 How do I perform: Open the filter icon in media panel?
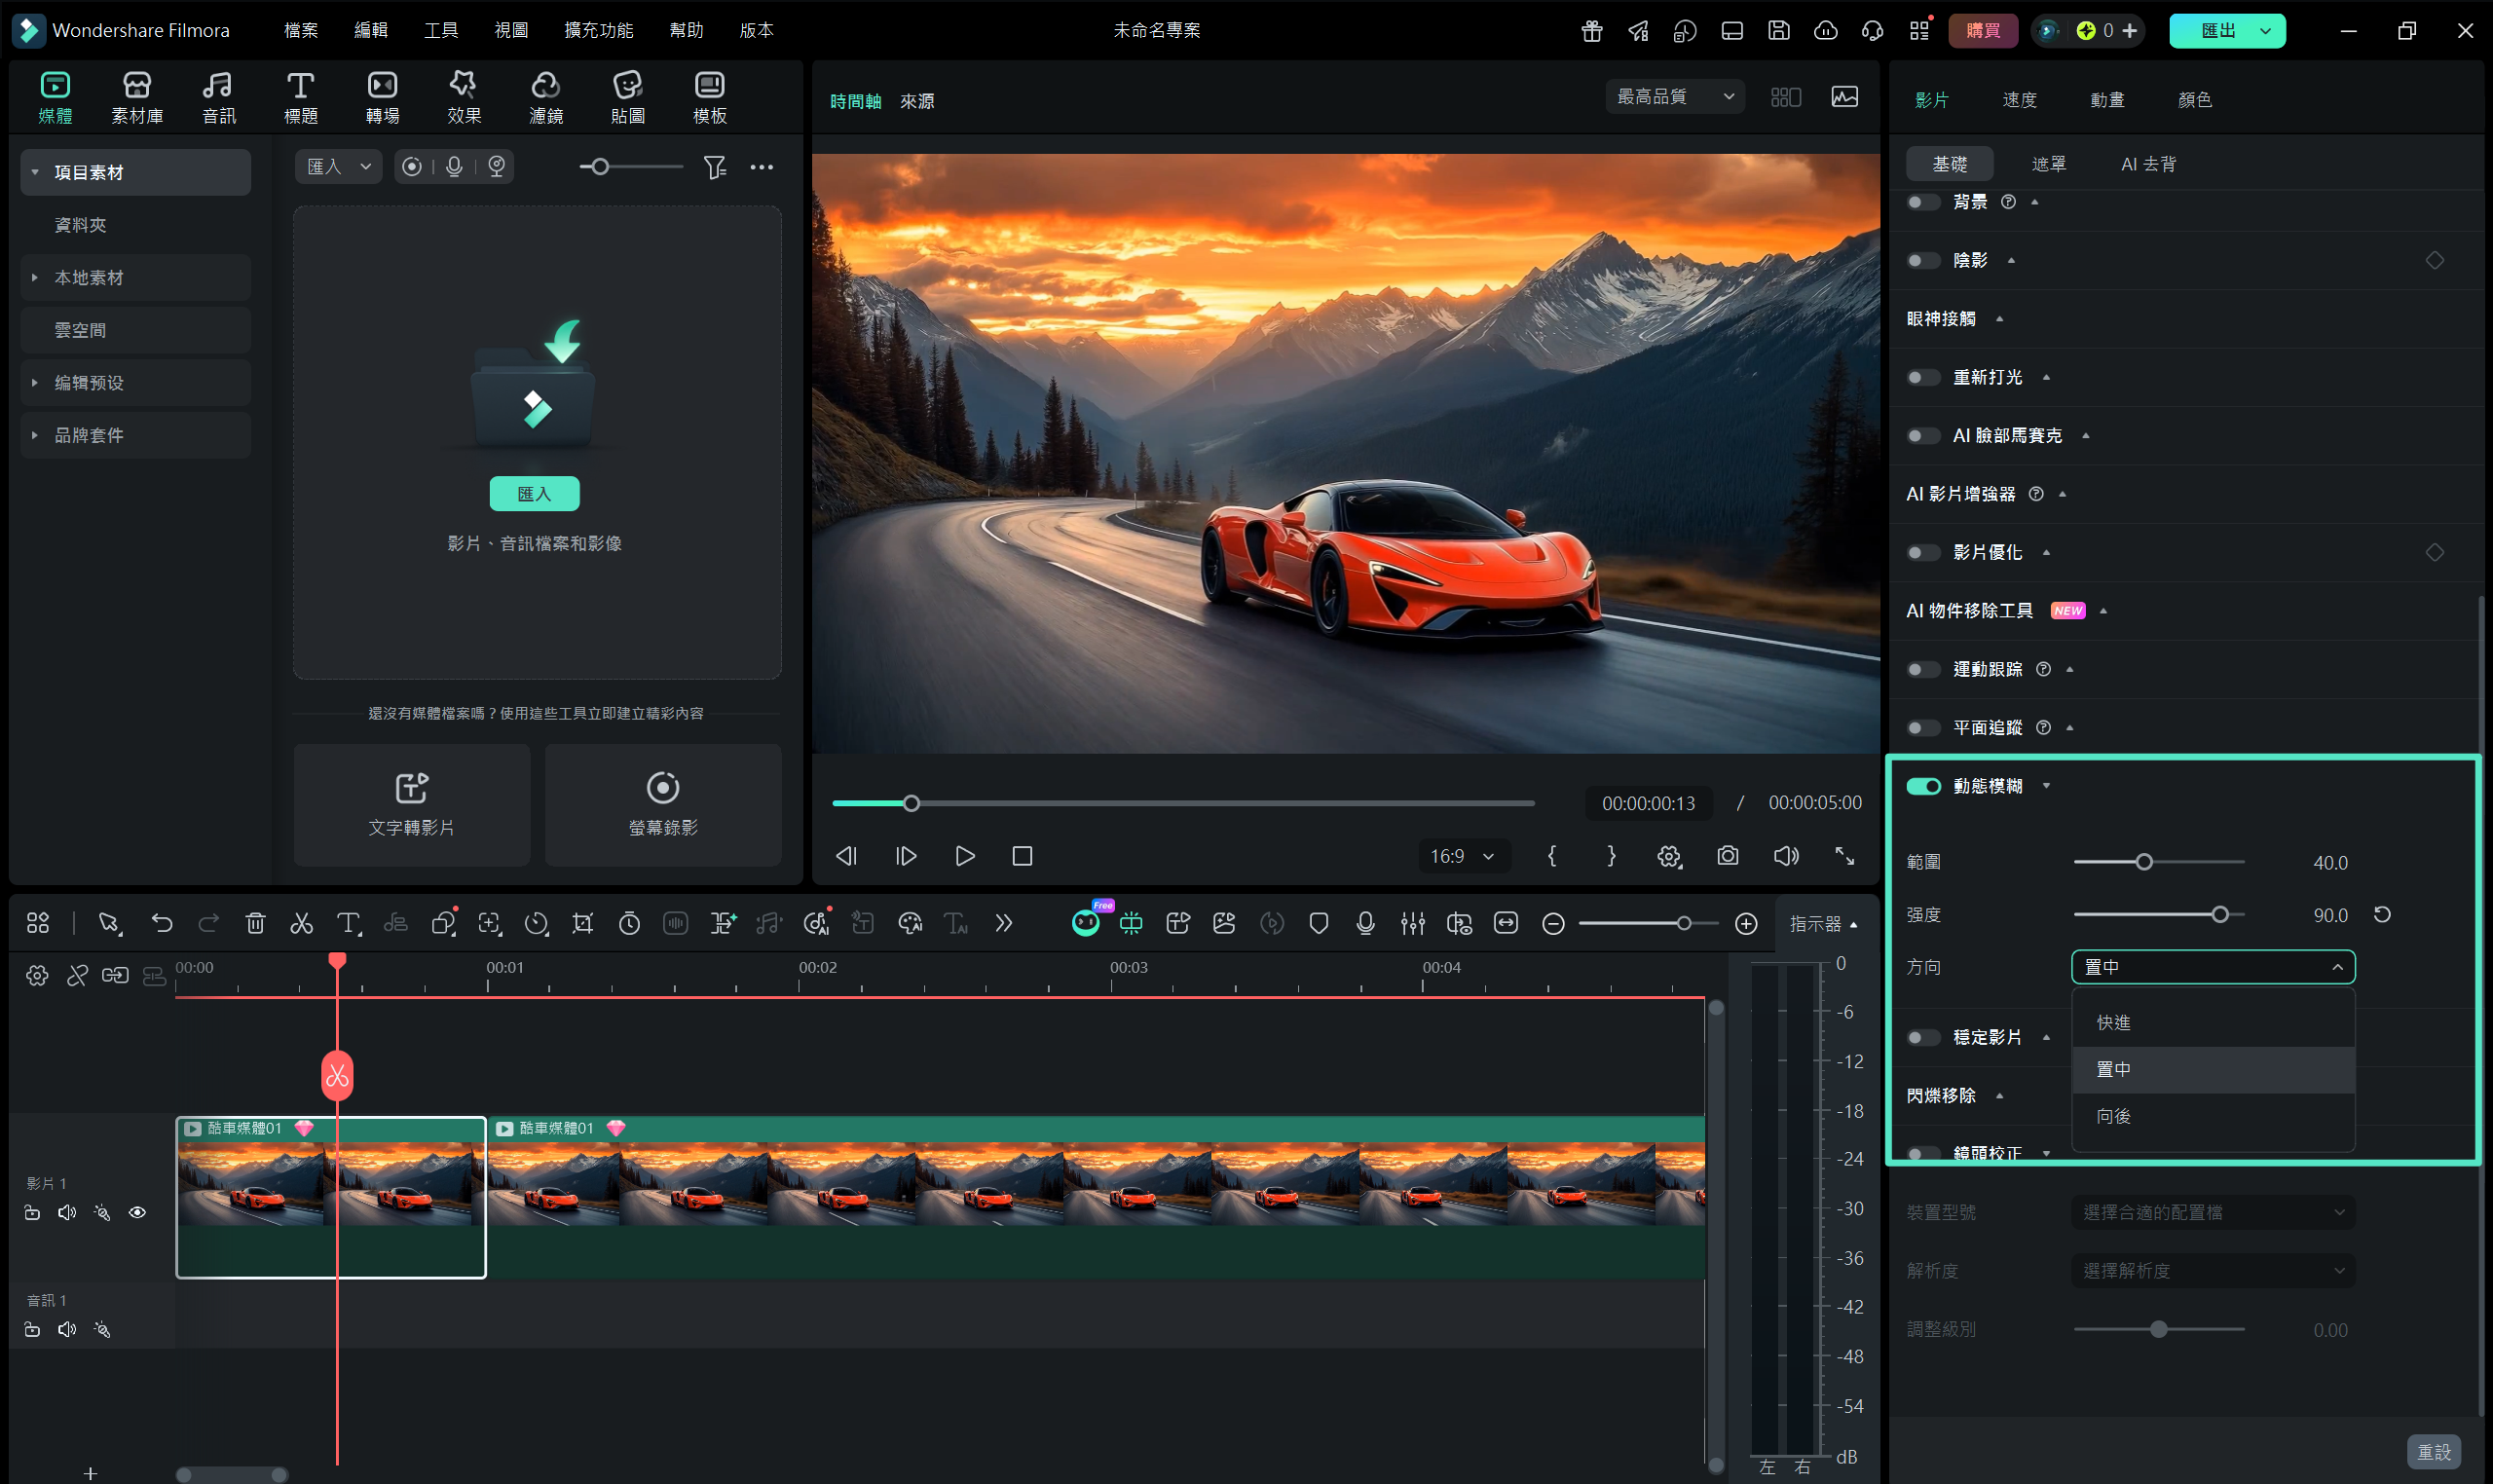coord(714,167)
